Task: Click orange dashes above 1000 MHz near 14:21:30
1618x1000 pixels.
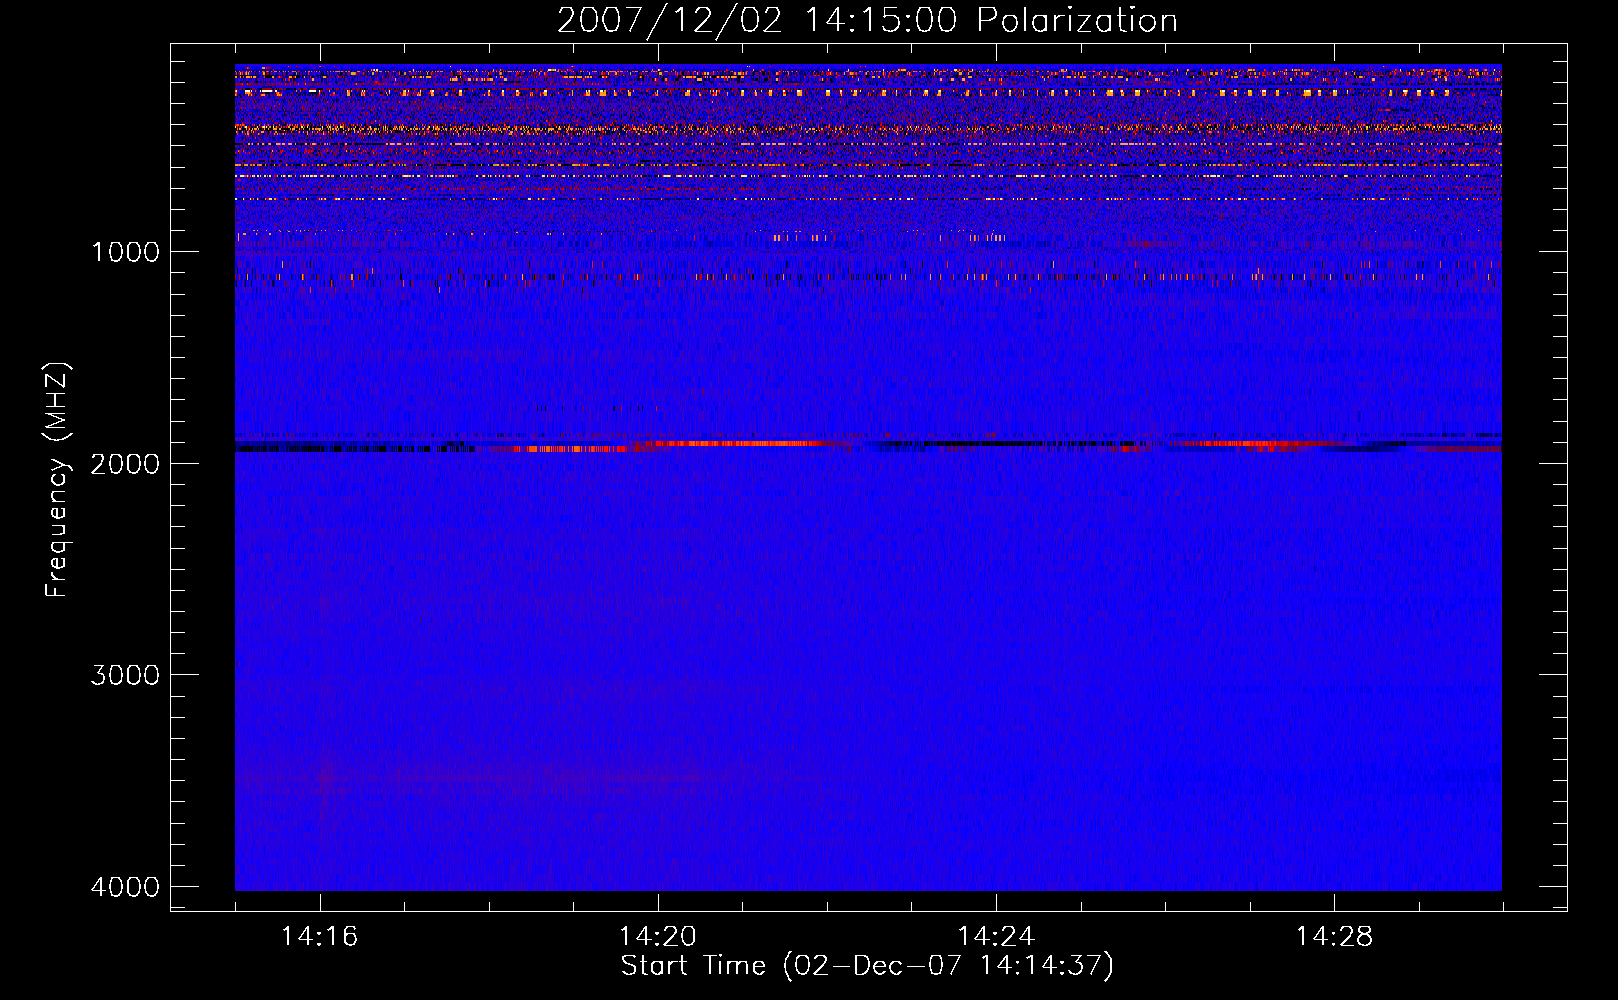Action: click(800, 238)
